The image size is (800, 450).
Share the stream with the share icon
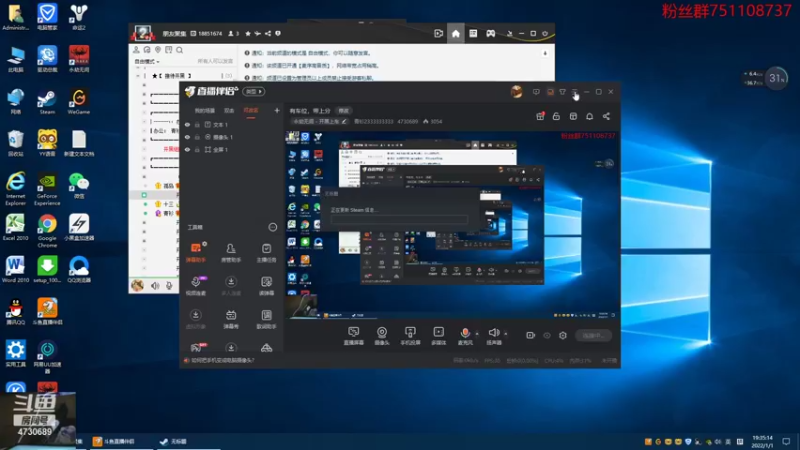click(x=606, y=116)
